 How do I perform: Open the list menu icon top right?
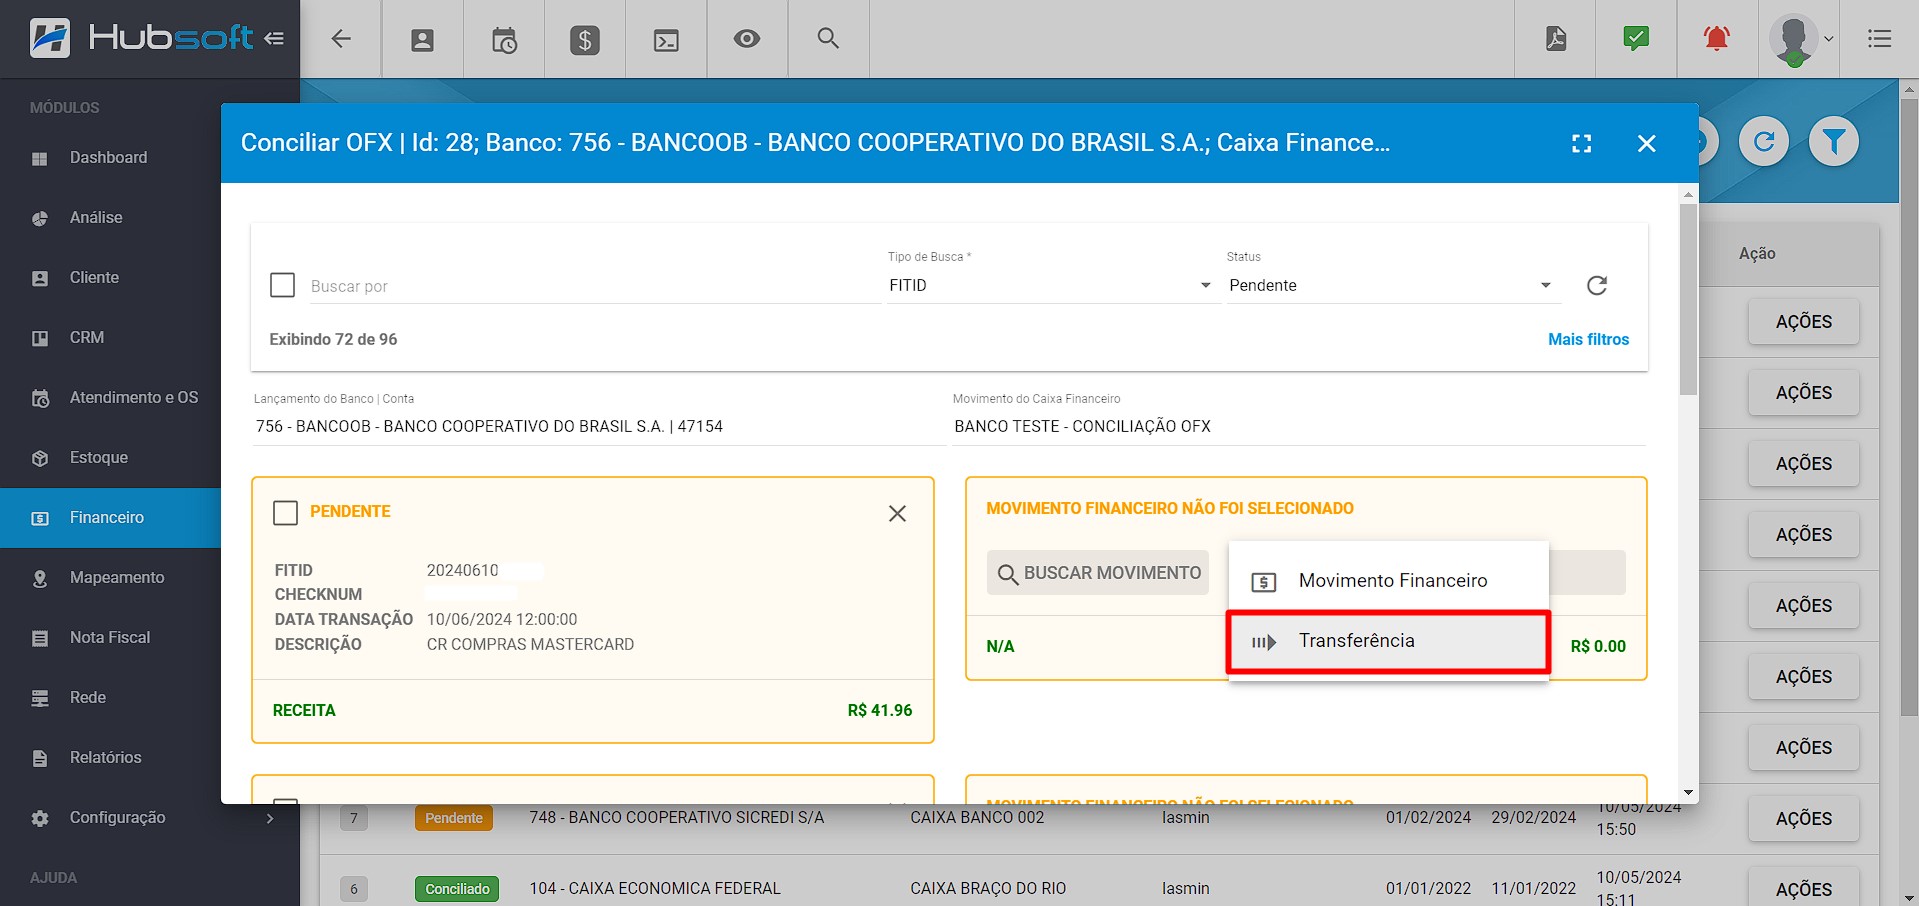click(x=1879, y=39)
